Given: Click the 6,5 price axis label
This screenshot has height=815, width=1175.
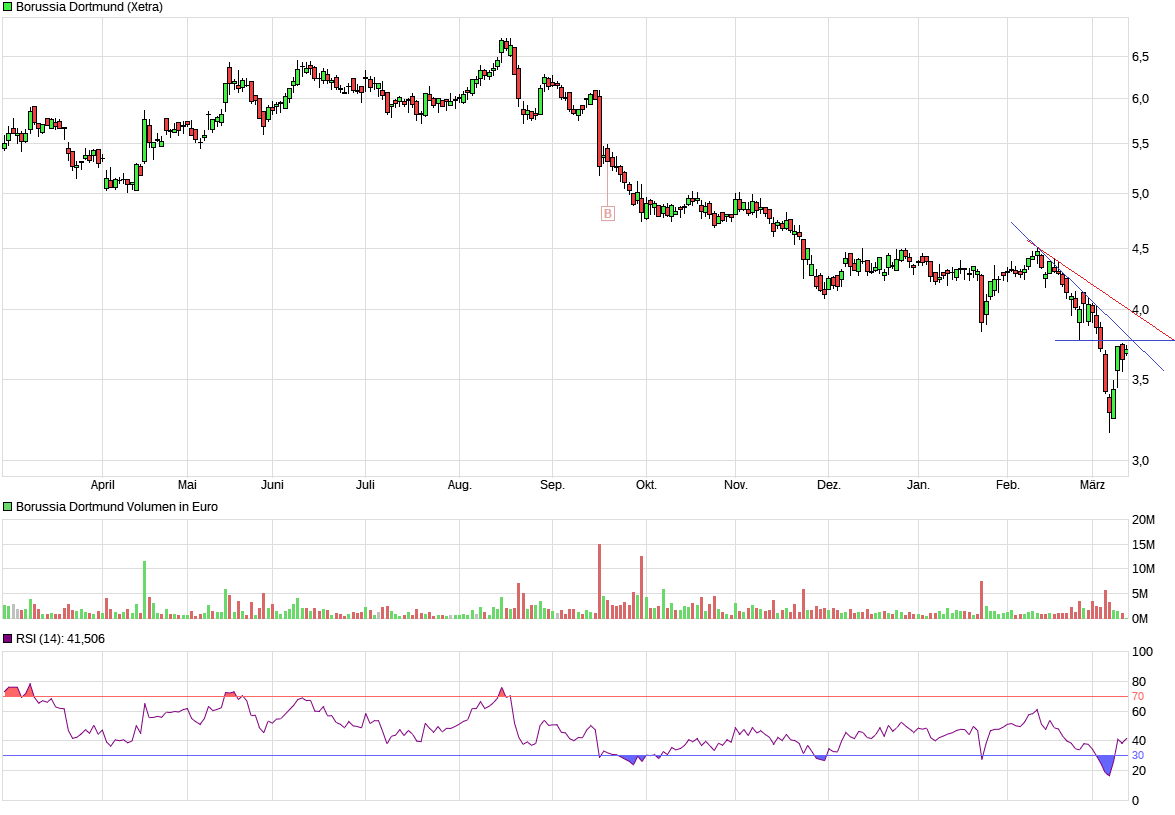Looking at the screenshot, I should tap(1140, 57).
